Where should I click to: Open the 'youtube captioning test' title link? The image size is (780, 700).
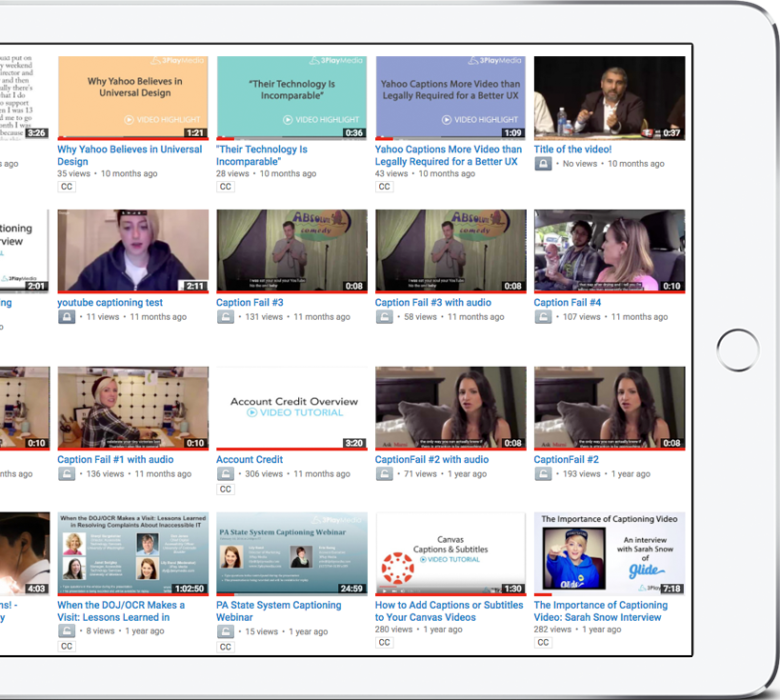coord(110,302)
